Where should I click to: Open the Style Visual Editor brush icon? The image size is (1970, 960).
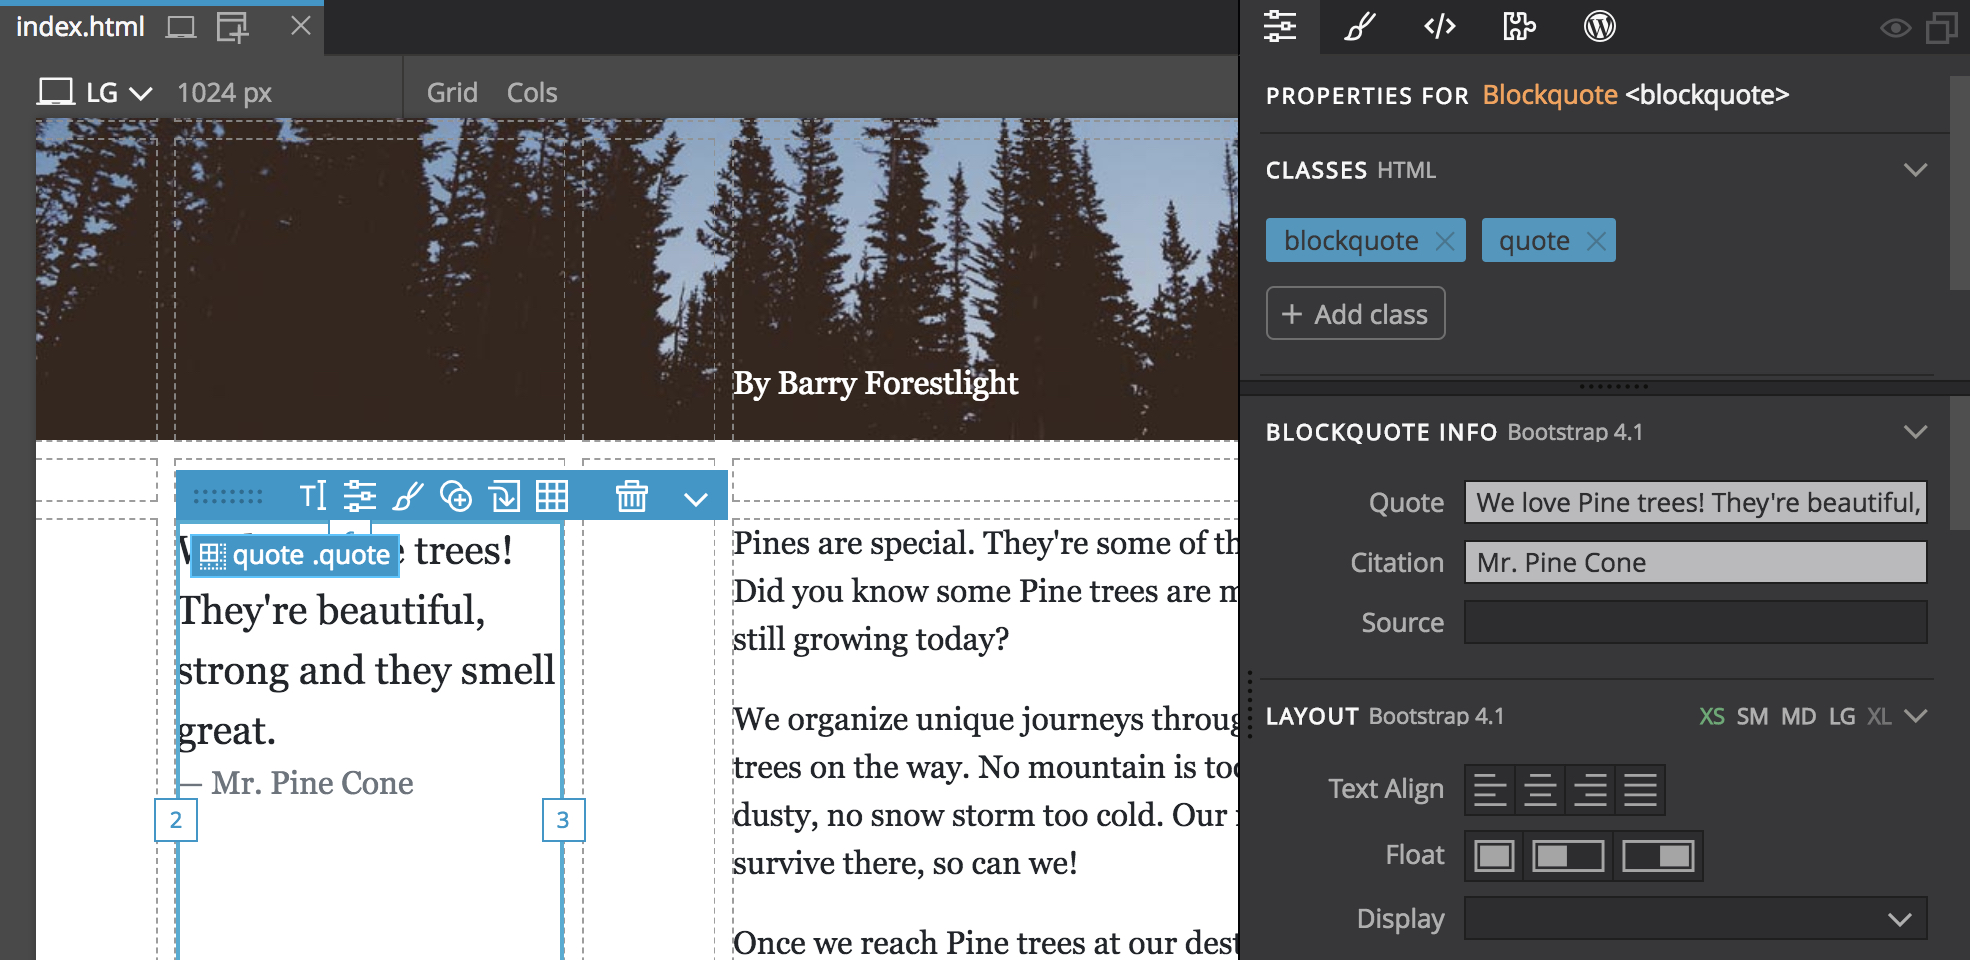[x=1359, y=26]
